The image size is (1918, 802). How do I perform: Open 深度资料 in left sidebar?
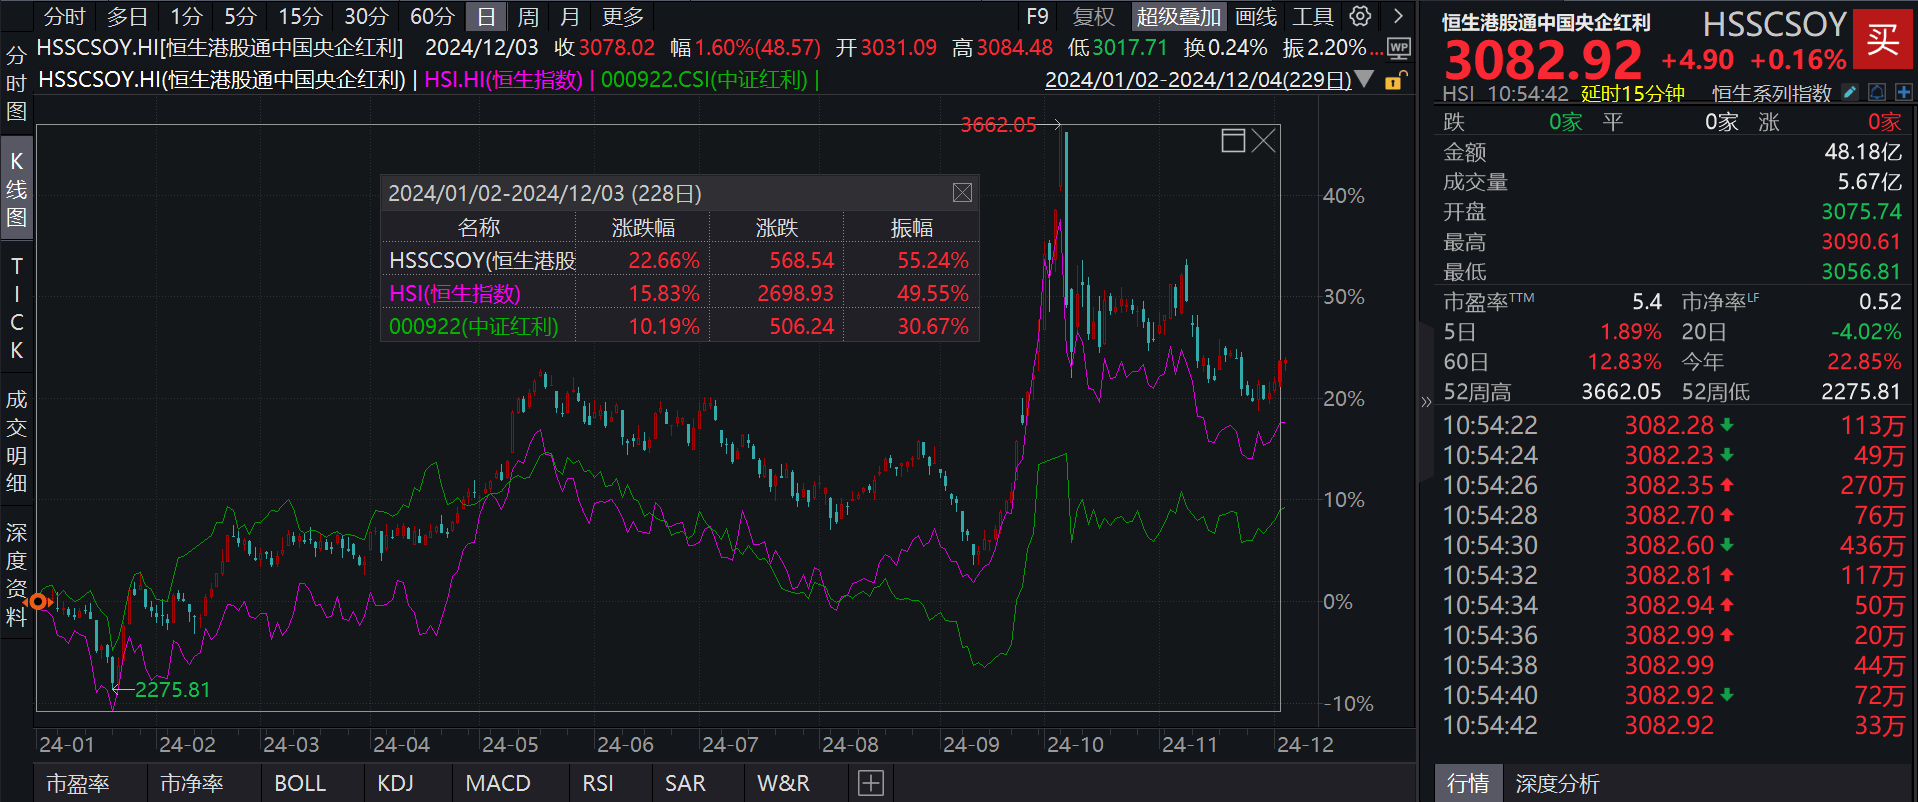click(16, 574)
